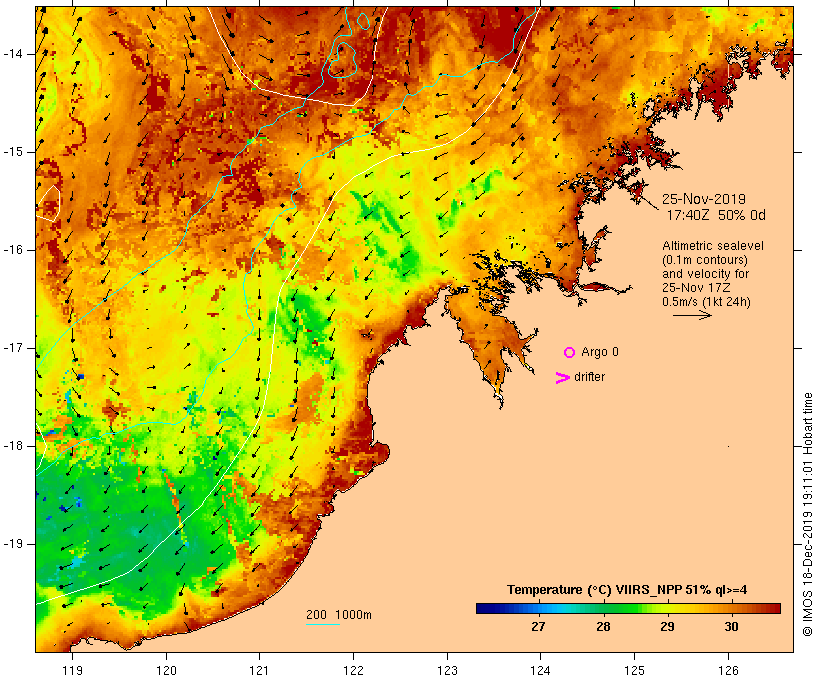This screenshot has width=820, height=680.
Task: Click the 200 1000m depth label
Action: click(x=339, y=615)
